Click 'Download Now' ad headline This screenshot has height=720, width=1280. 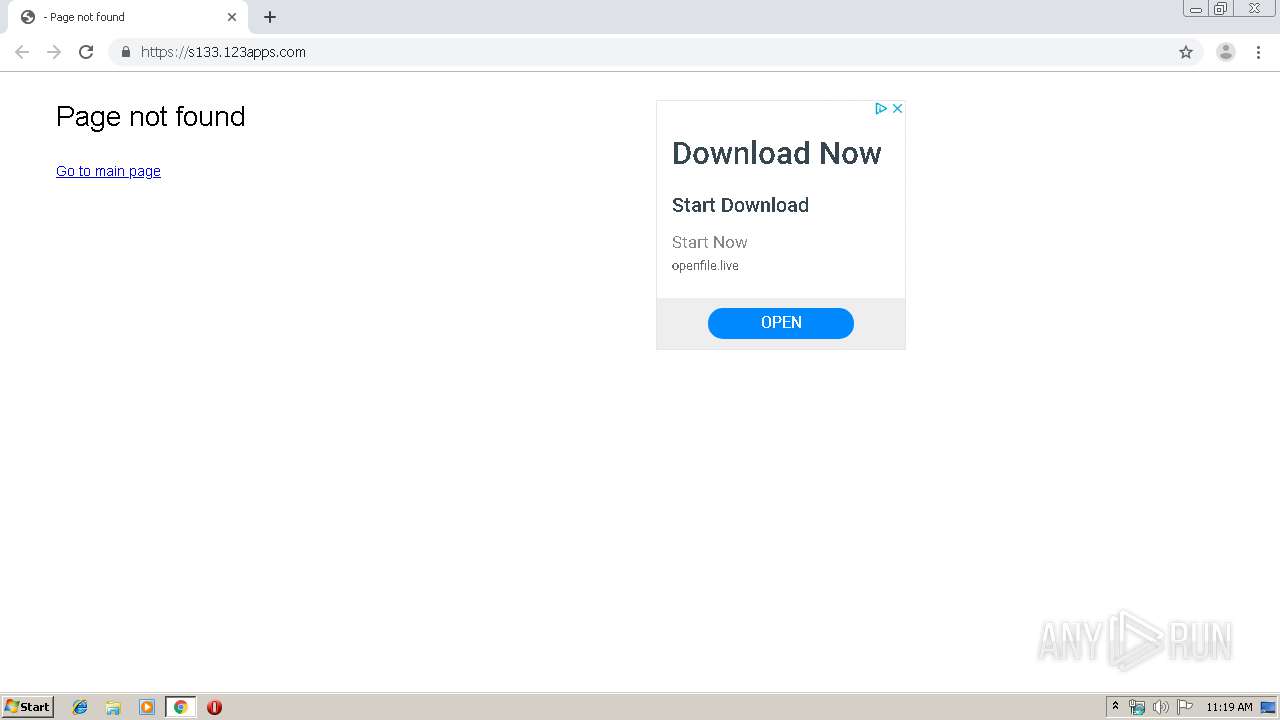click(776, 153)
